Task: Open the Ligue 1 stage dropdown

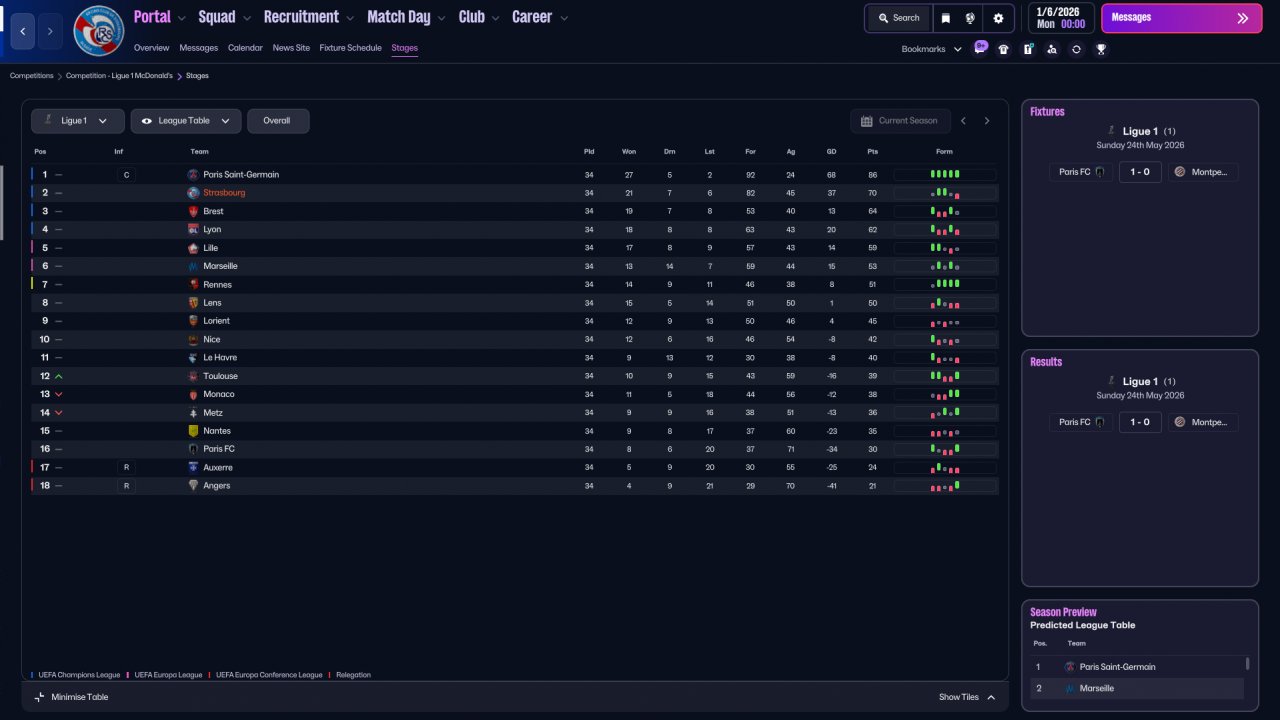Action: [x=78, y=121]
